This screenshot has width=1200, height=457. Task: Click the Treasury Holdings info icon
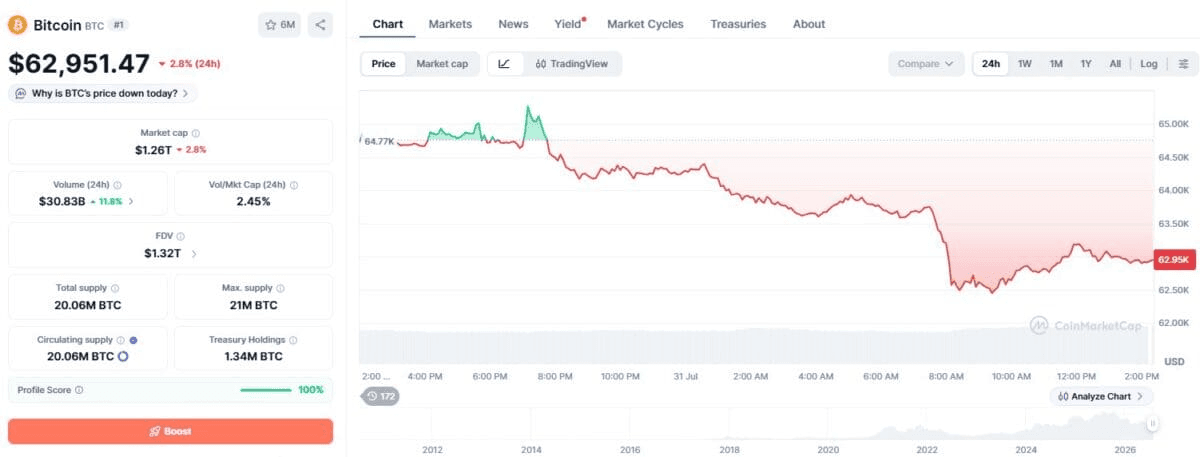coord(294,340)
